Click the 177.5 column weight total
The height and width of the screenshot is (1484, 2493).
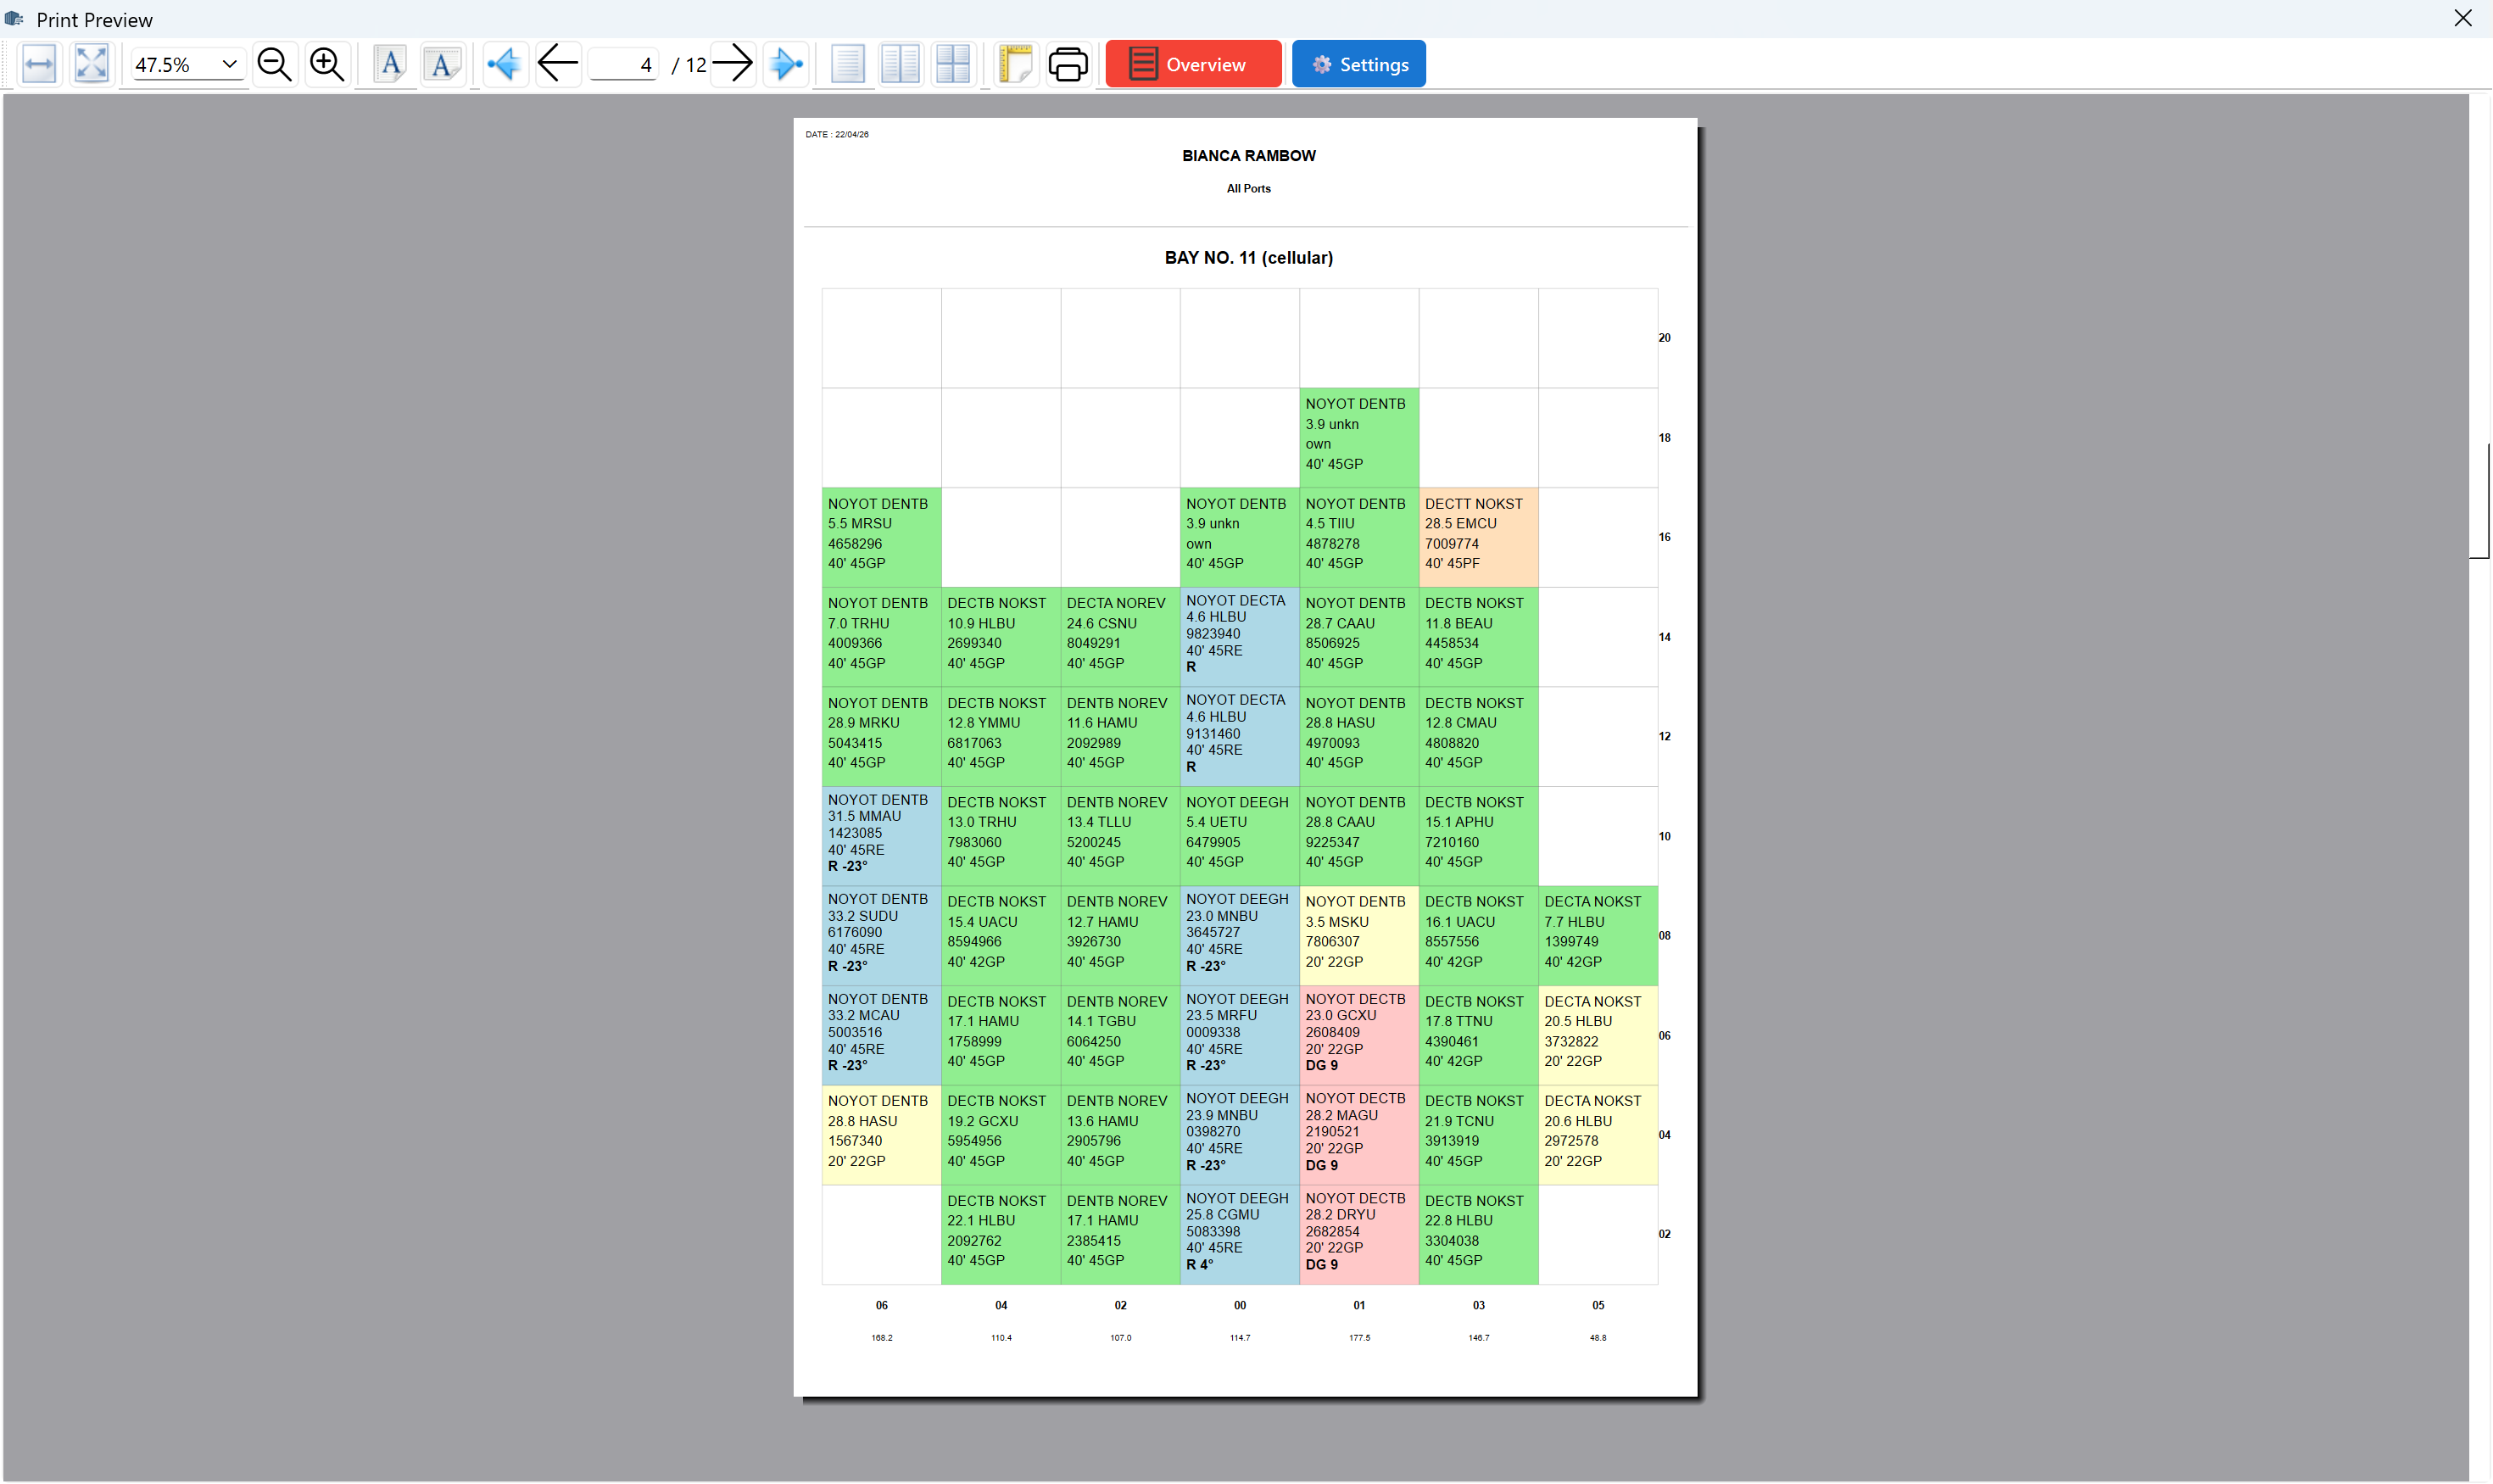[x=1359, y=1338]
